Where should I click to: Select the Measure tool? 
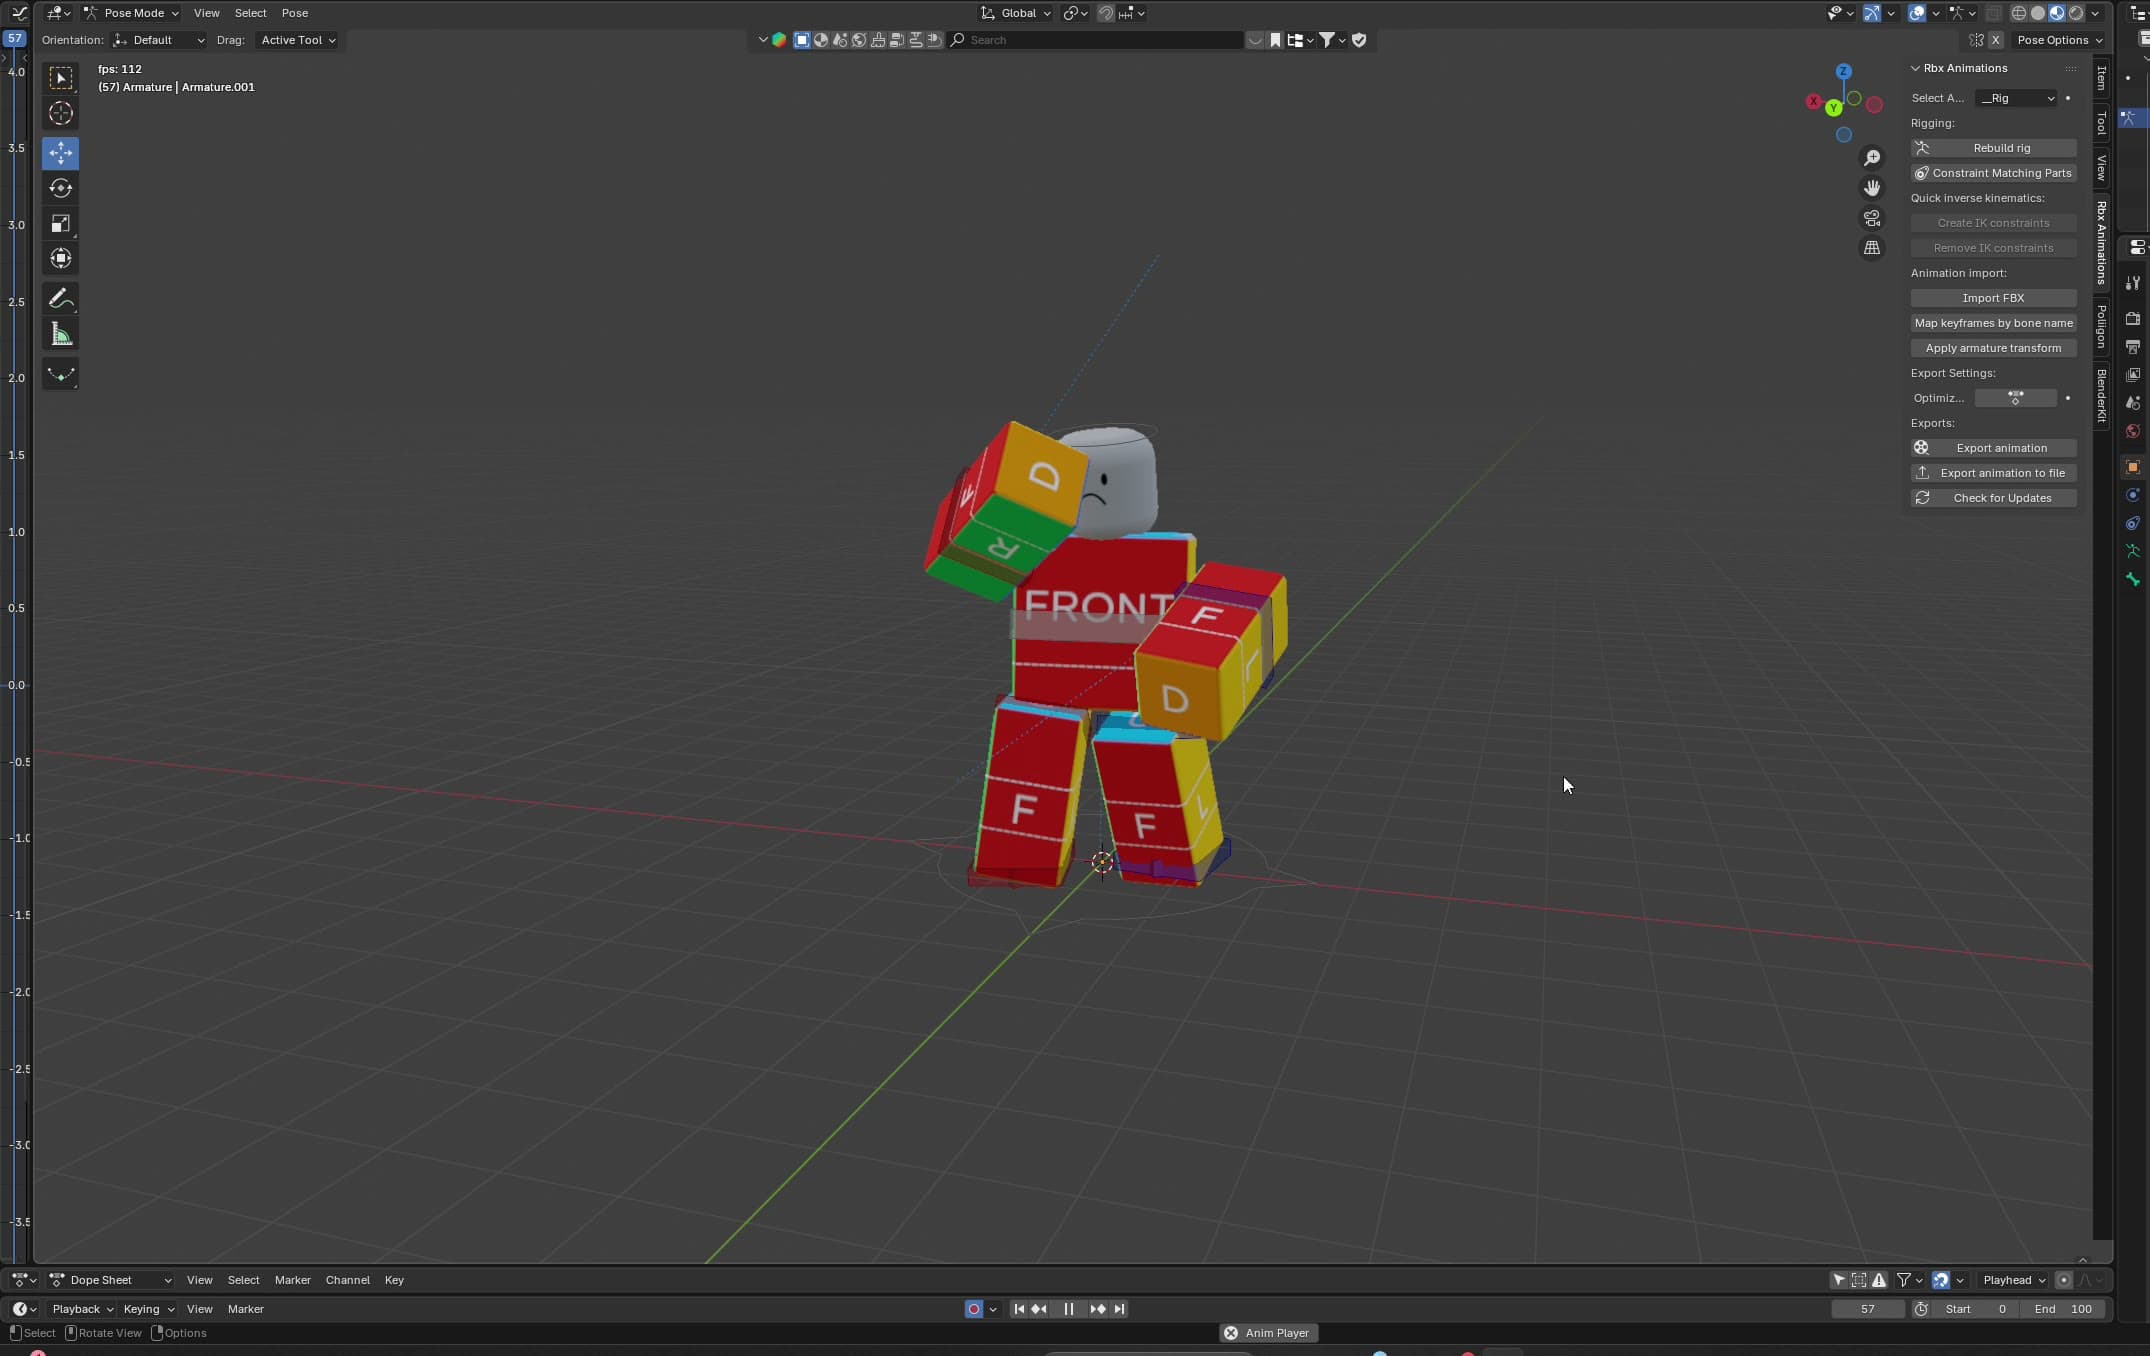tap(61, 334)
